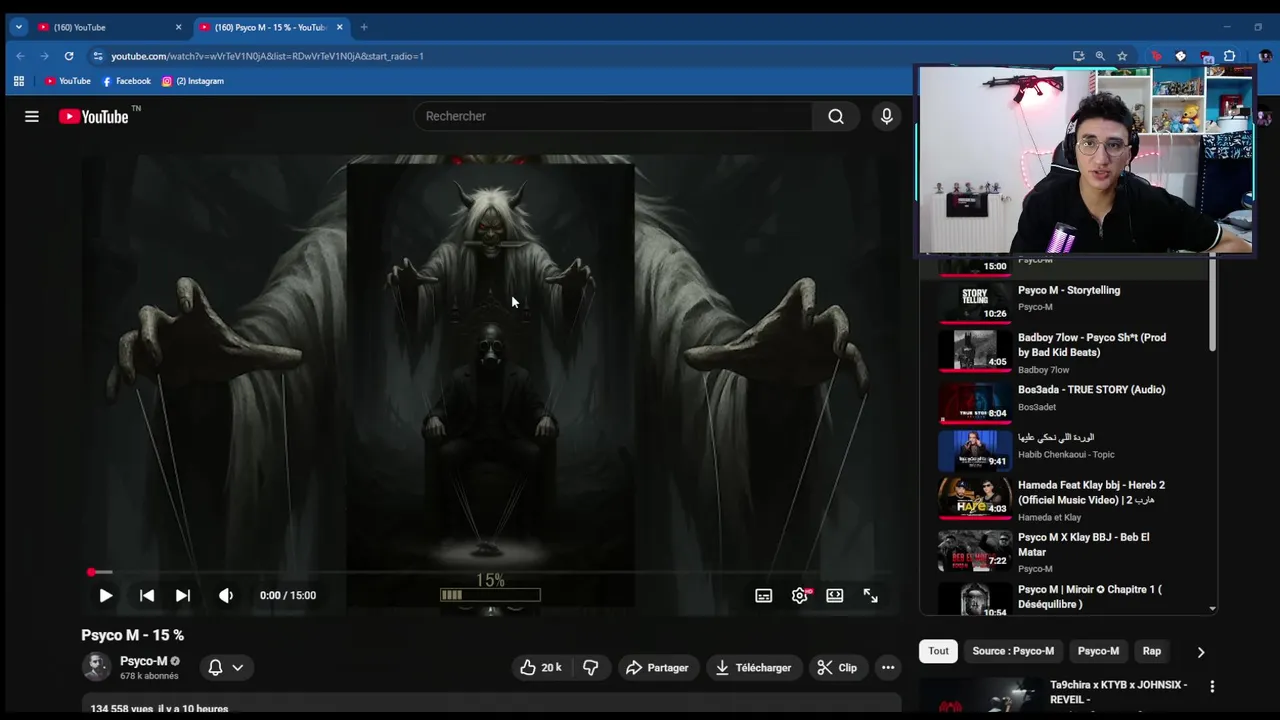This screenshot has height=720, width=1280.
Task: Open more actions ellipsis under the video
Action: pos(888,667)
